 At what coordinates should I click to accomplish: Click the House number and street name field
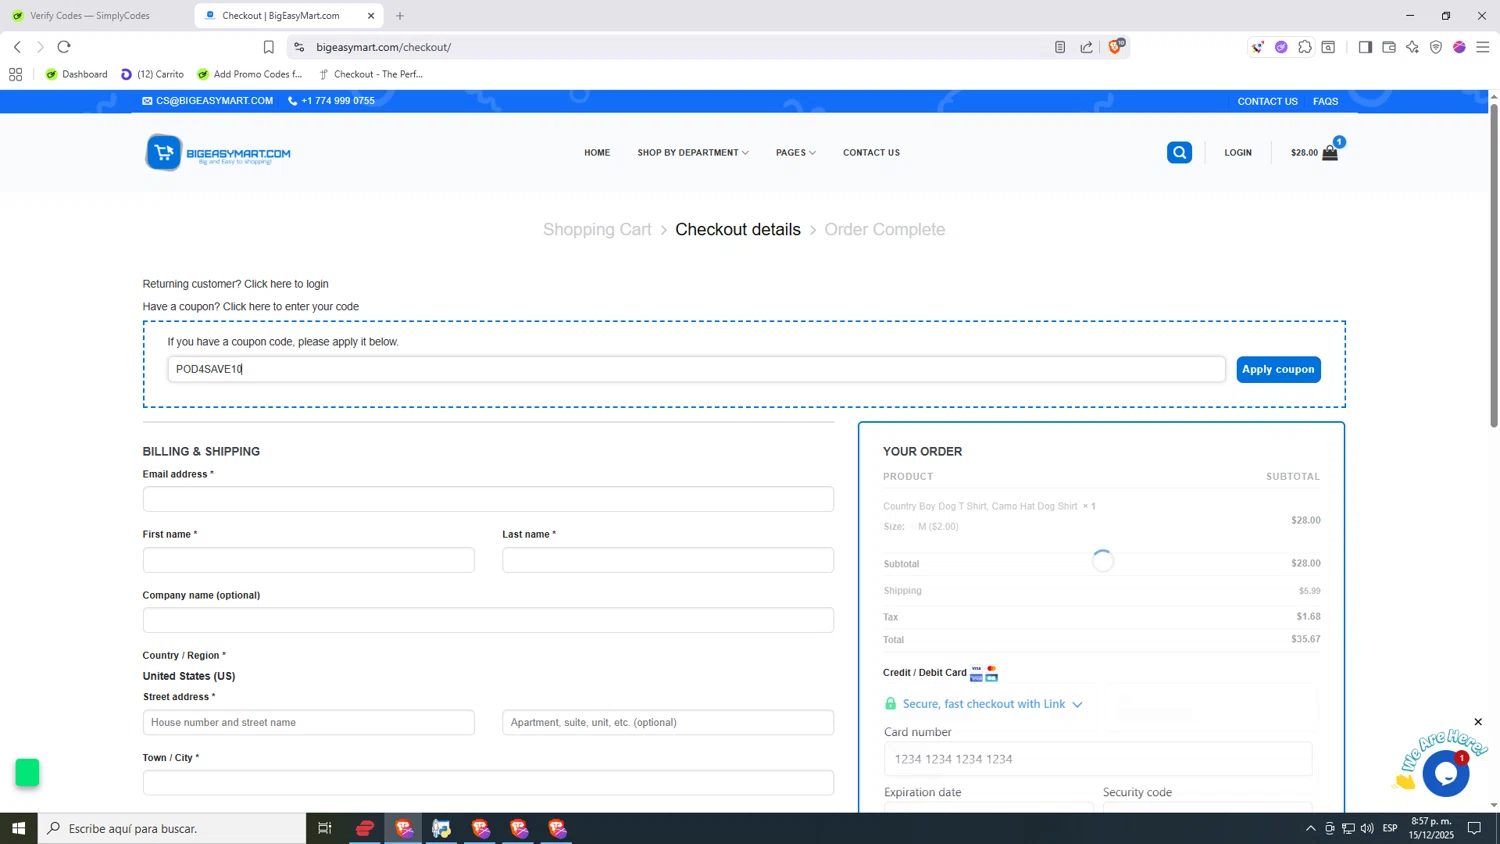coord(309,722)
